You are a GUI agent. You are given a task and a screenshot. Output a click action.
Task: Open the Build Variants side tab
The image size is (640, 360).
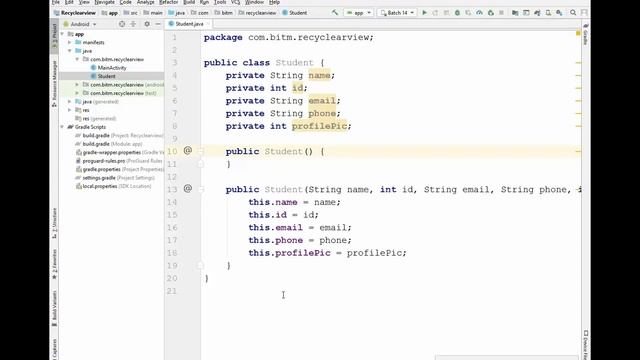tap(54, 308)
